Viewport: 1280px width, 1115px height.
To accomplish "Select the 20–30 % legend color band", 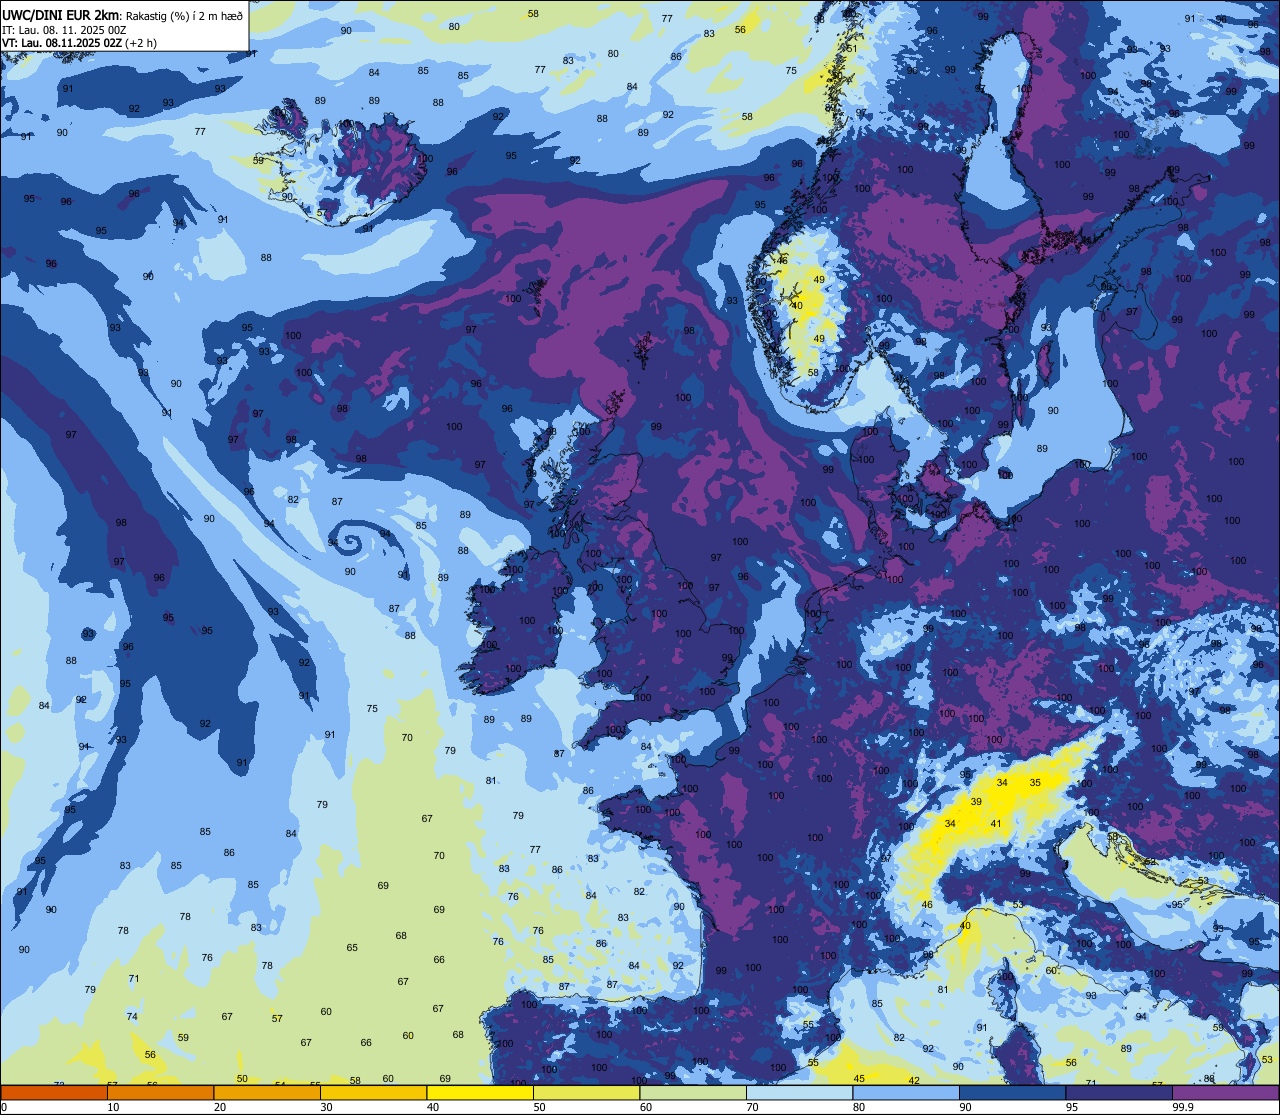I will 266,1092.
